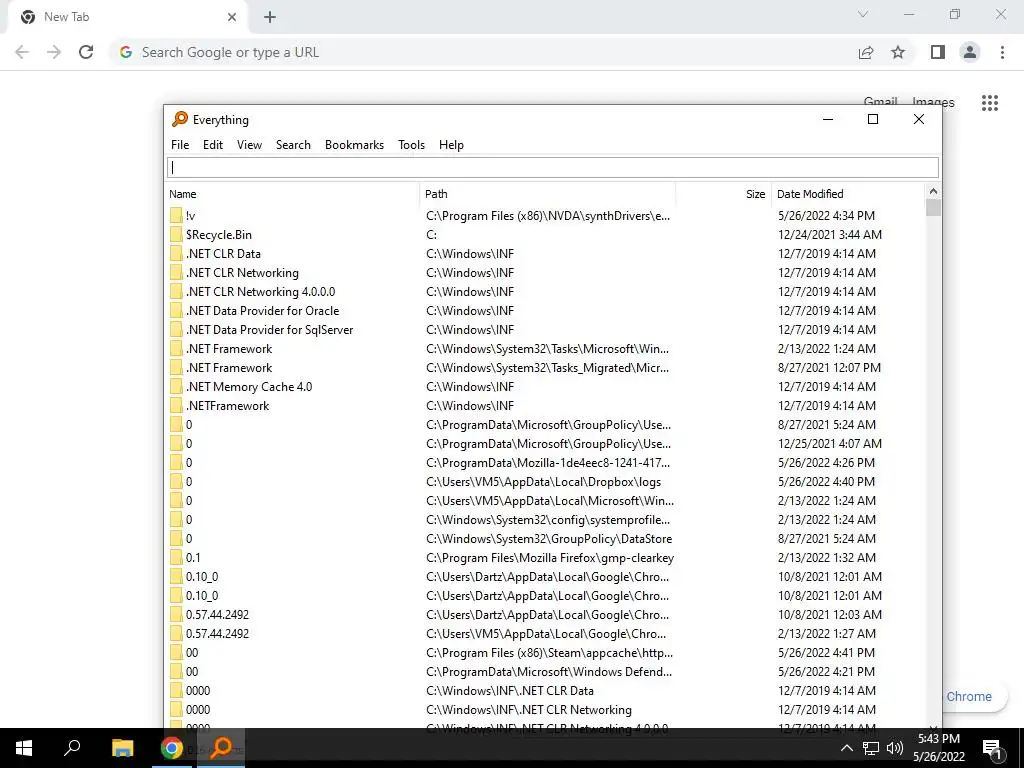The image size is (1024, 768).
Task: Reload the Chrome page
Action: [x=86, y=52]
